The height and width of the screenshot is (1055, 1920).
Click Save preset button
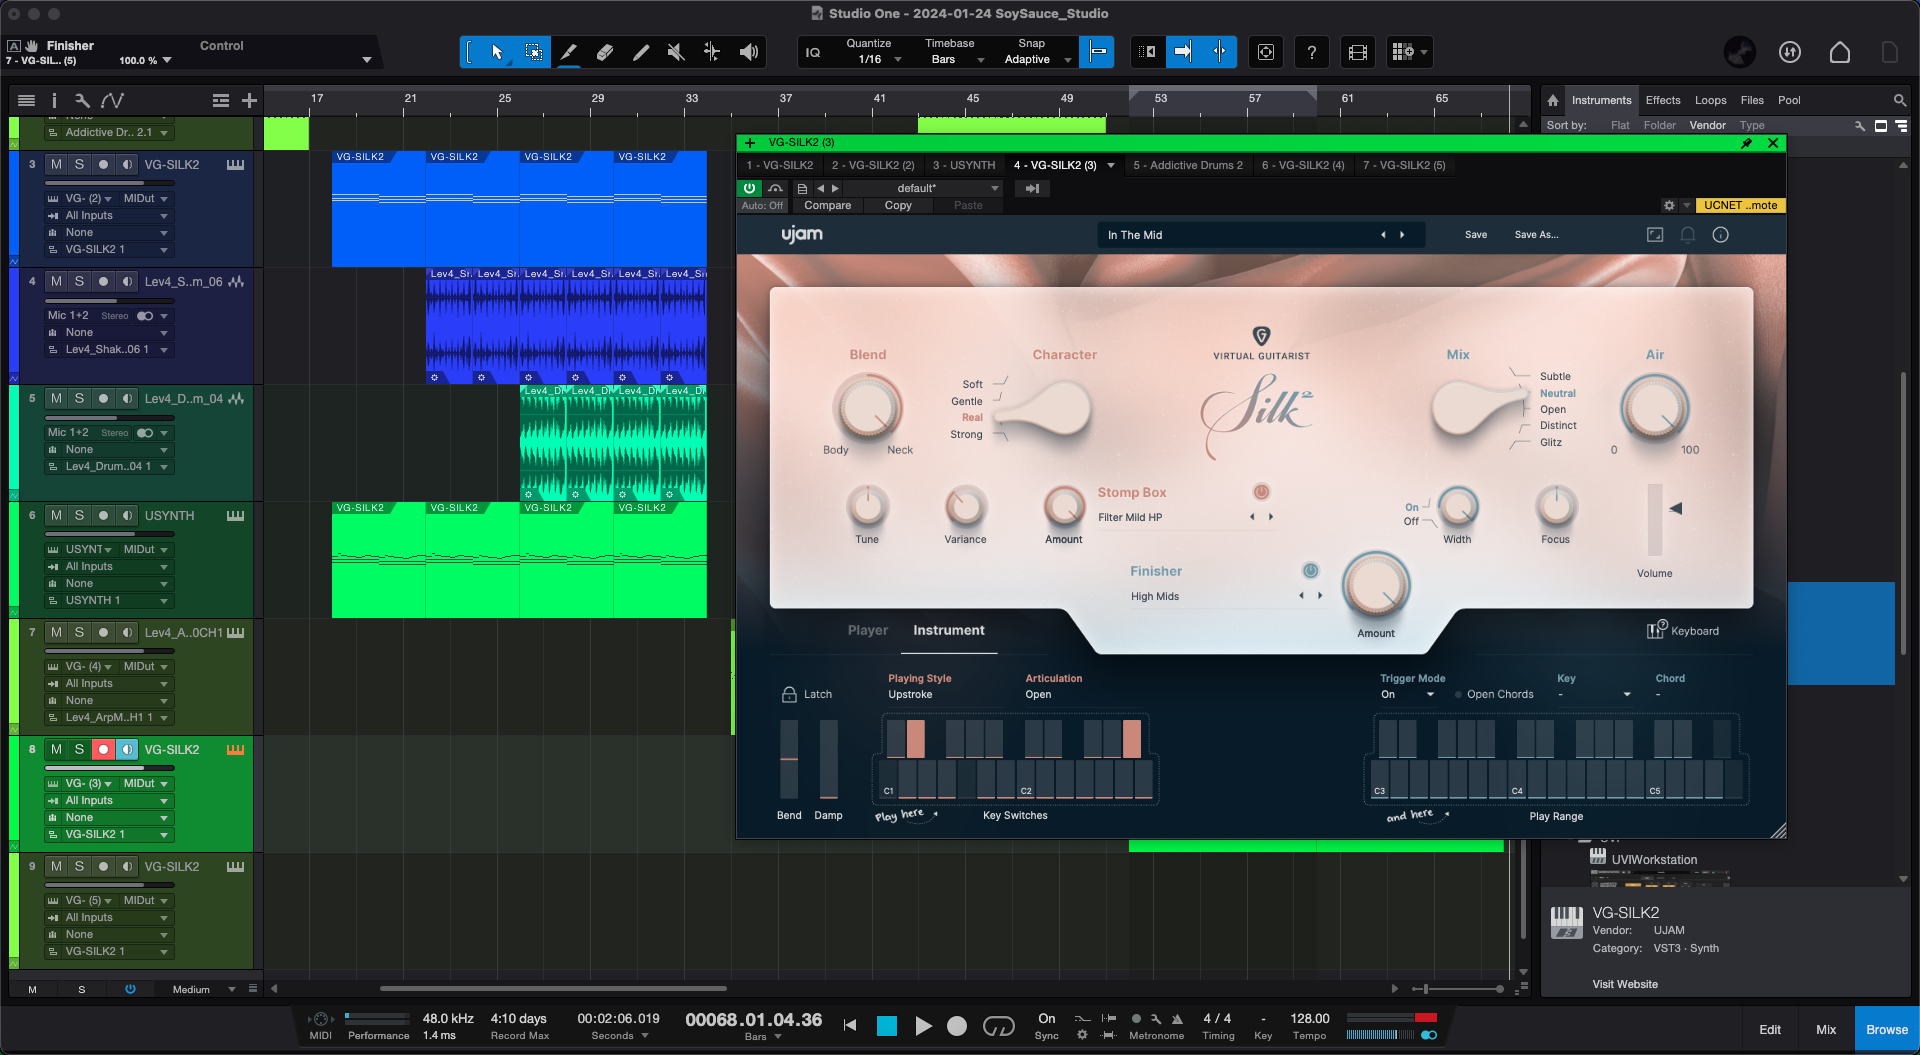click(x=1476, y=235)
